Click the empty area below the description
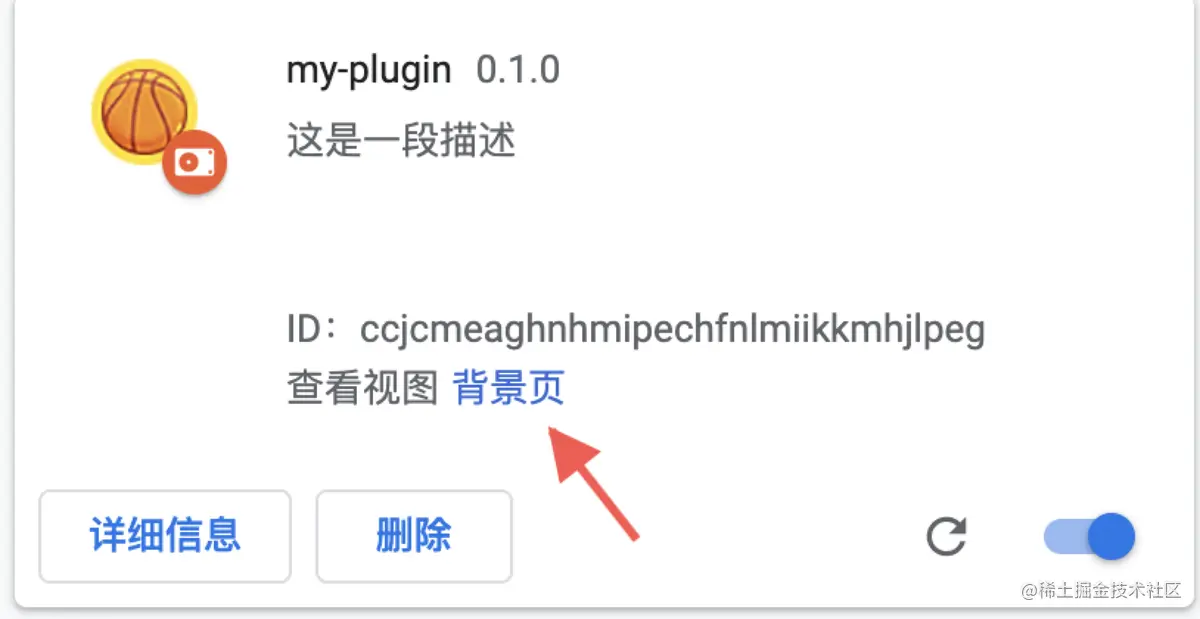The width and height of the screenshot is (1200, 619). coord(600,235)
